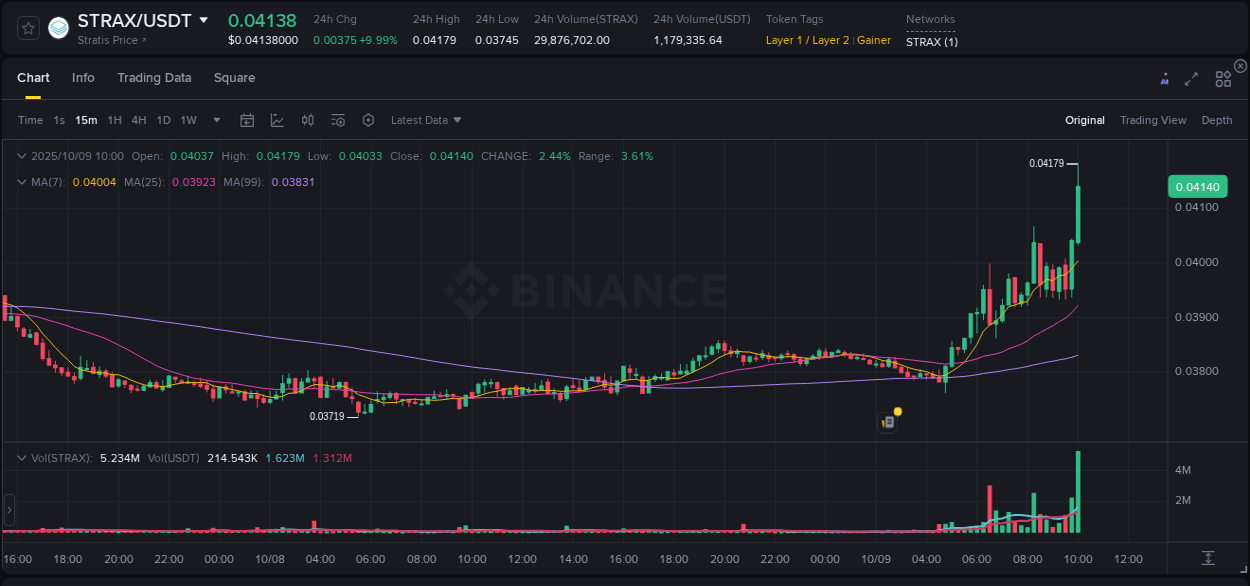Viewport: 1250px width, 586px height.
Task: Toggle the favorite star for STRAX/USDT
Action: click(x=27, y=28)
